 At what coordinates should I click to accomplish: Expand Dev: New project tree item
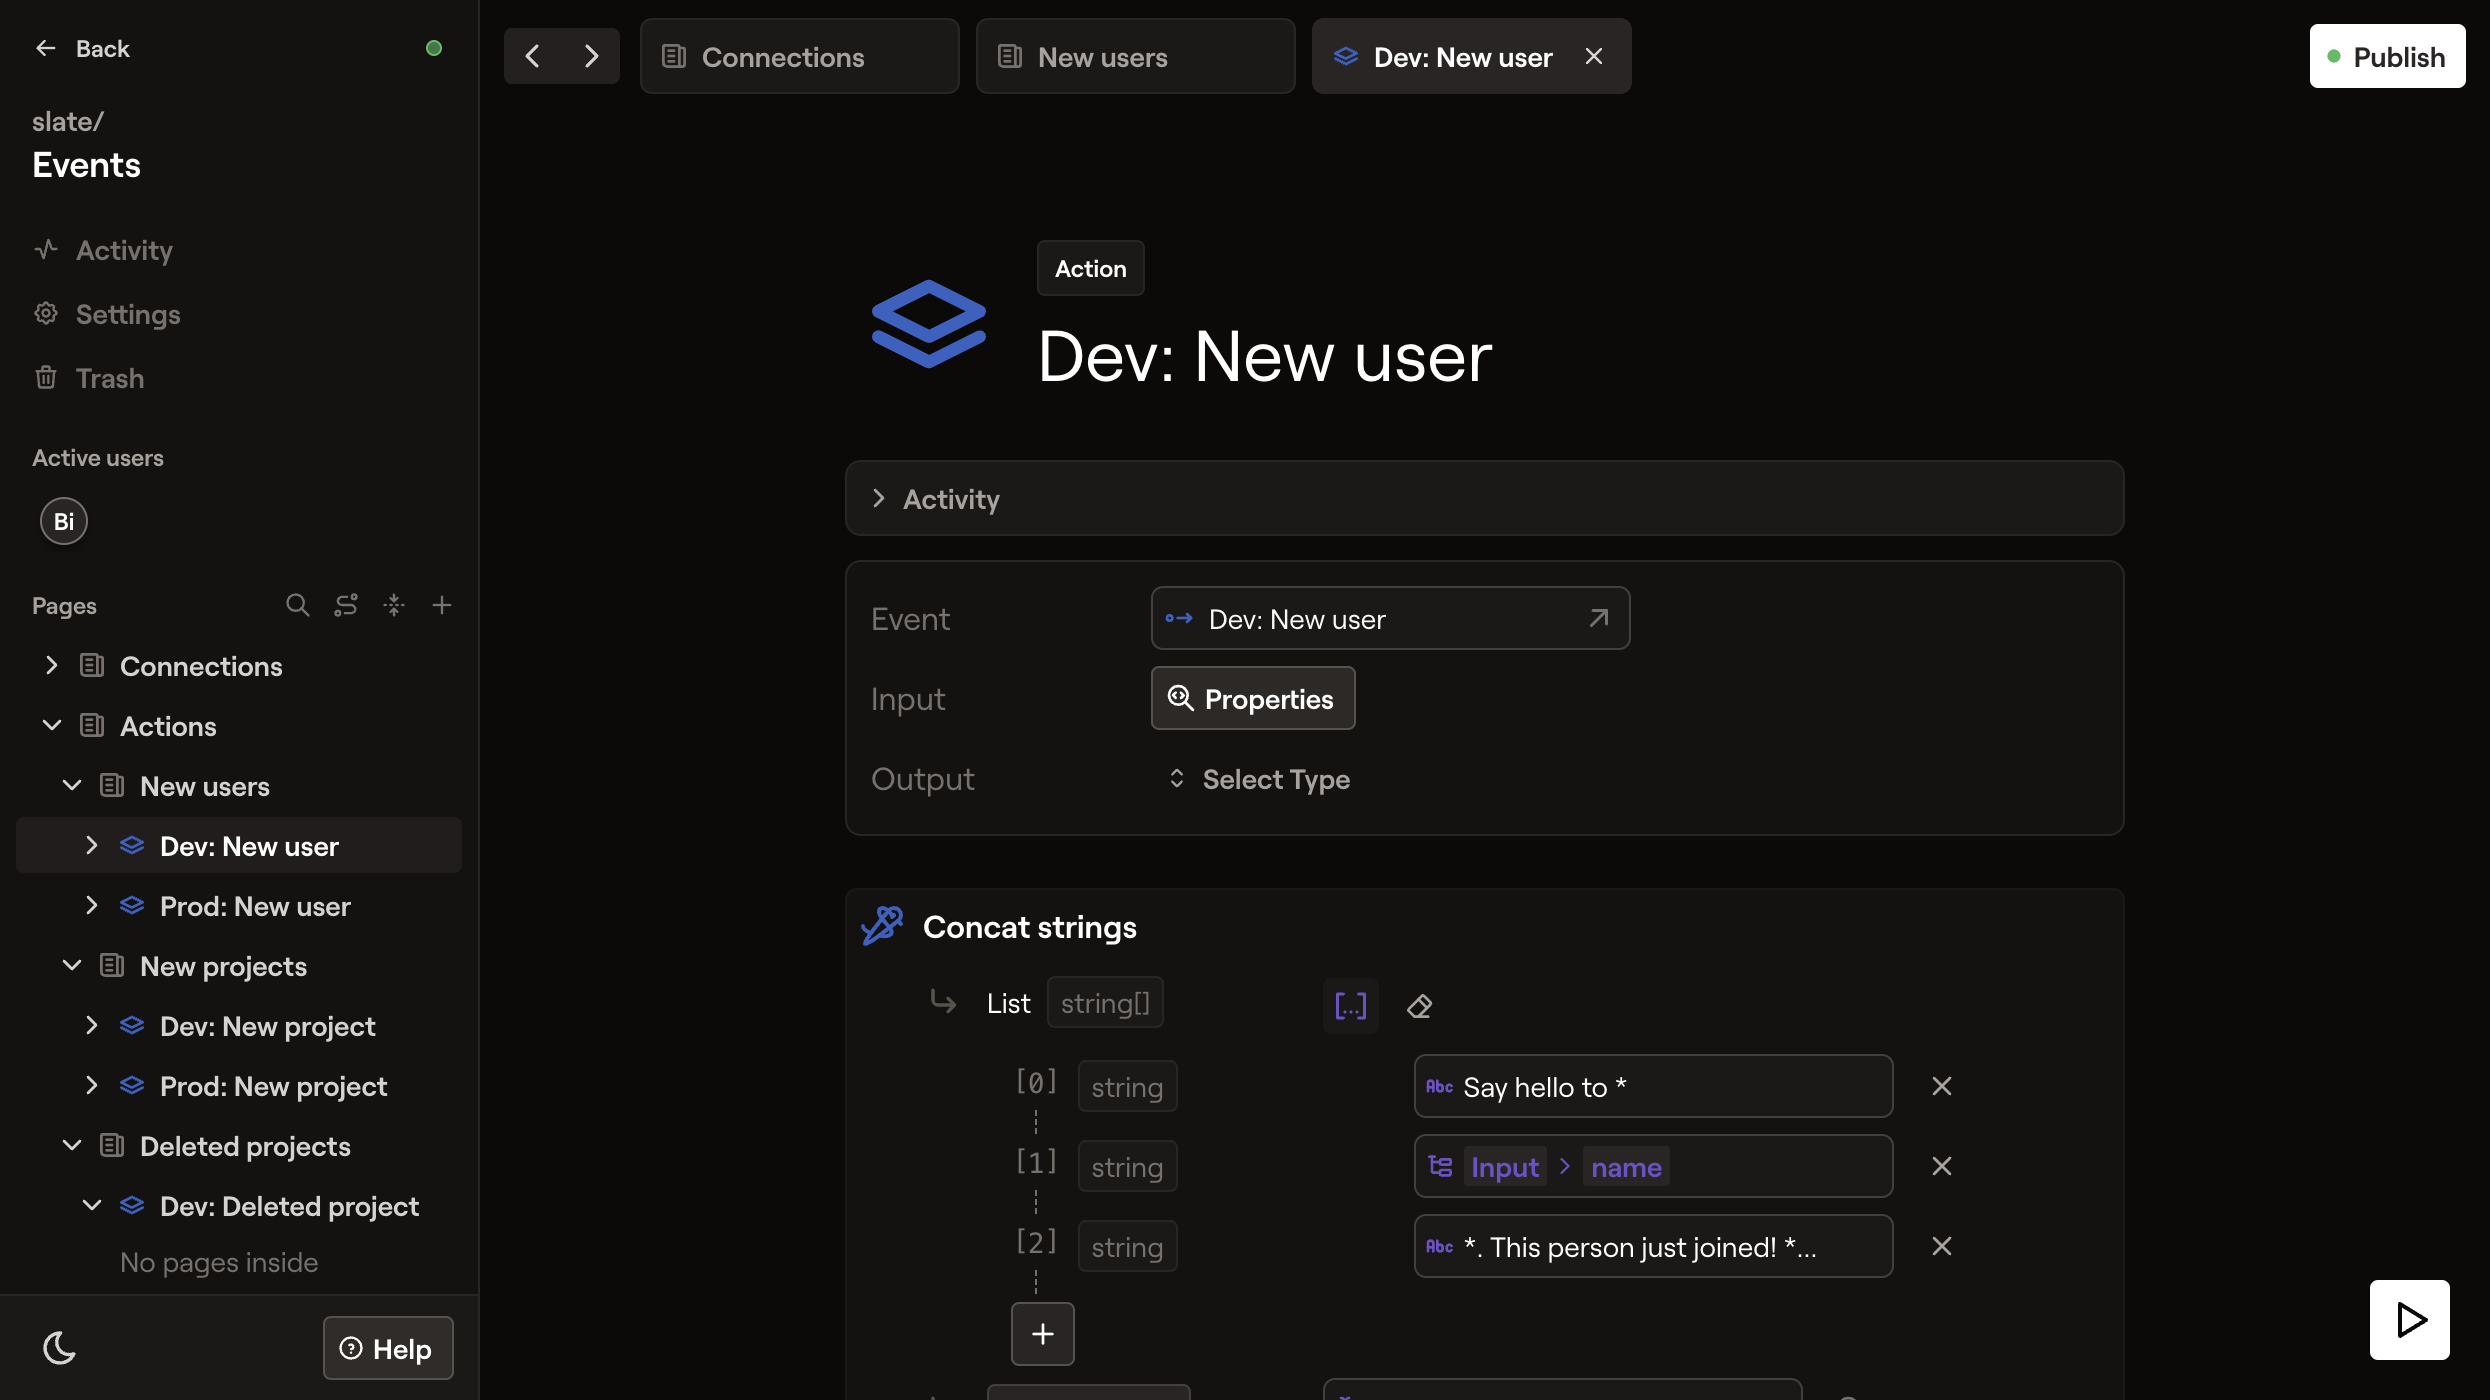[92, 1026]
